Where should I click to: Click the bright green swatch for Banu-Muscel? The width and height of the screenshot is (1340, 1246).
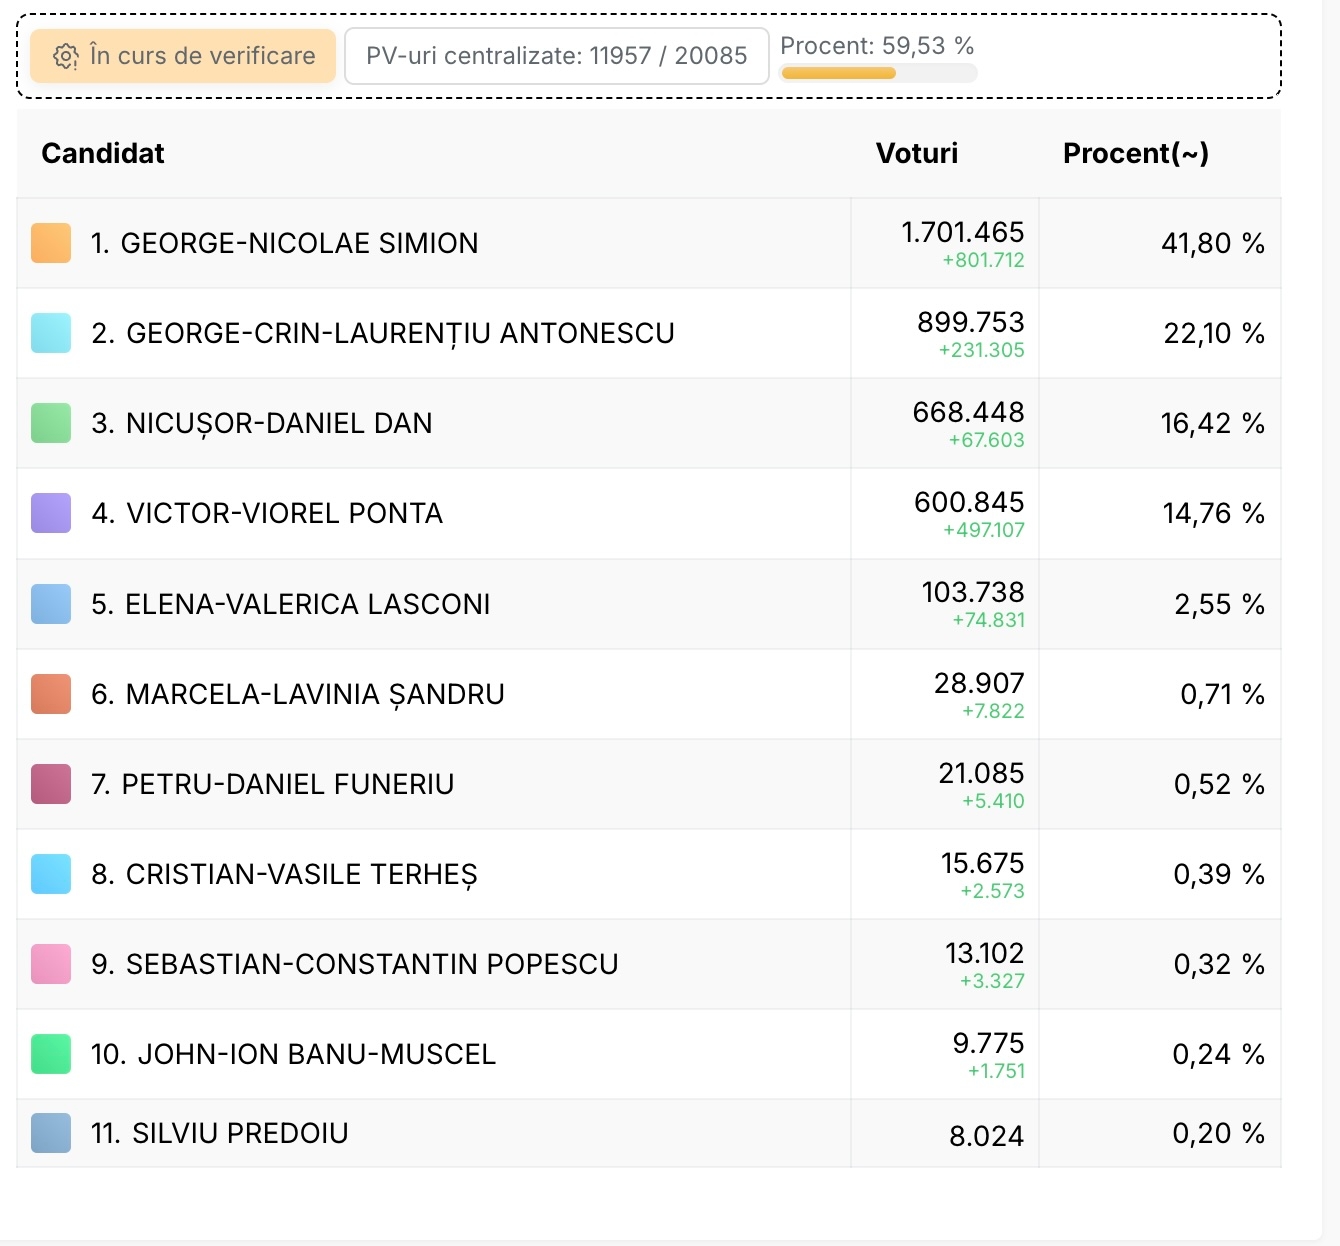coord(51,1054)
